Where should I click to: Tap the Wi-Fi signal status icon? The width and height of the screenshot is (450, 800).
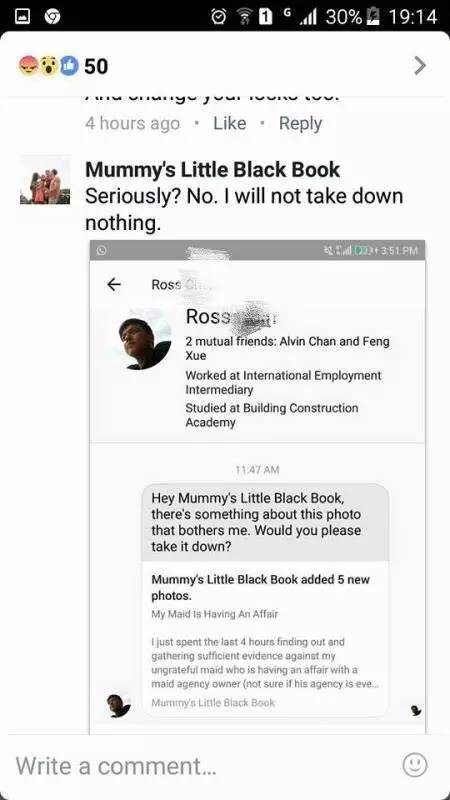[244, 17]
